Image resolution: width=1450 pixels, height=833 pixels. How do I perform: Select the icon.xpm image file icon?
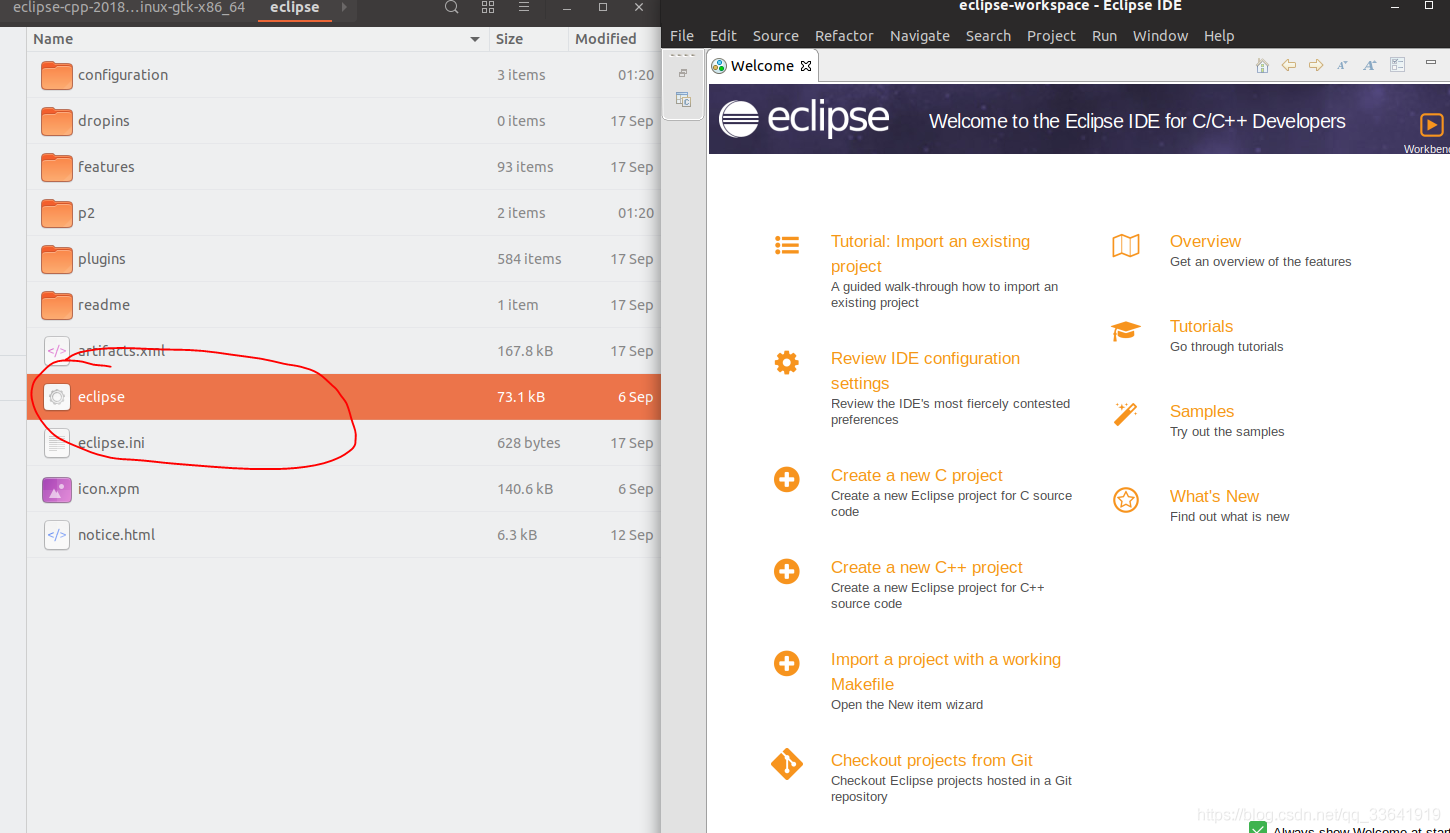[x=57, y=489]
